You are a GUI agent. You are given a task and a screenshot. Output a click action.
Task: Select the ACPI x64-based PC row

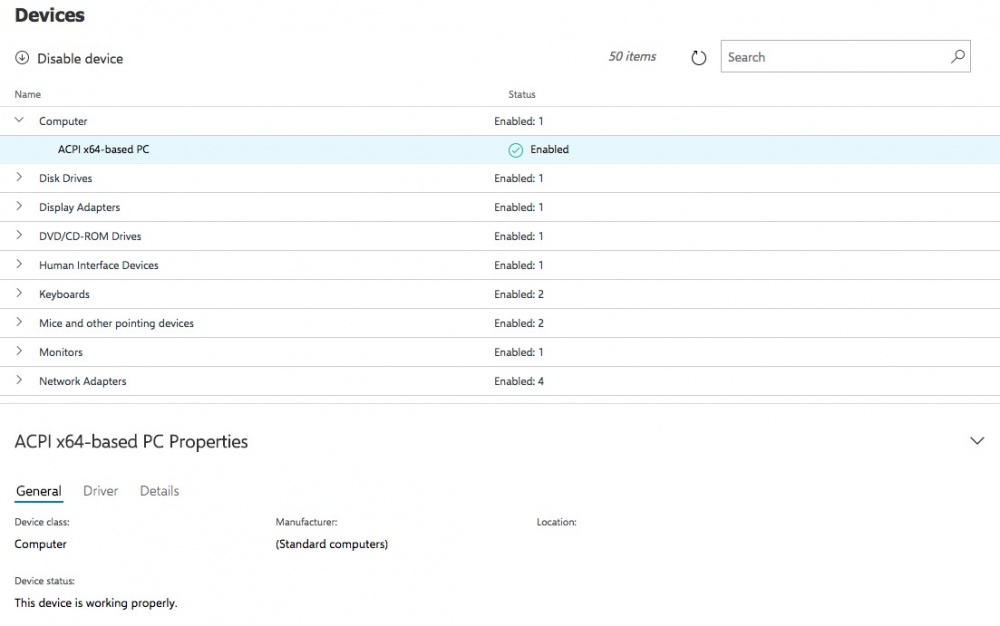(x=500, y=150)
